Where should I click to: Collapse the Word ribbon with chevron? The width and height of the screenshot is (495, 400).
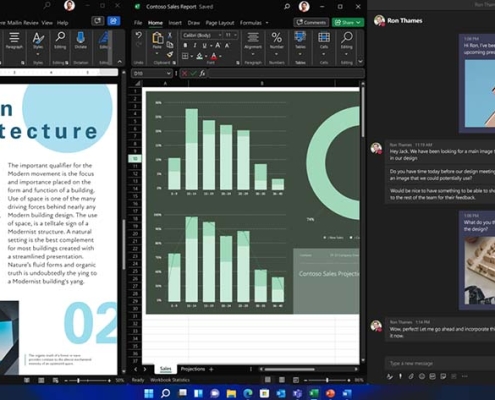(x=119, y=62)
